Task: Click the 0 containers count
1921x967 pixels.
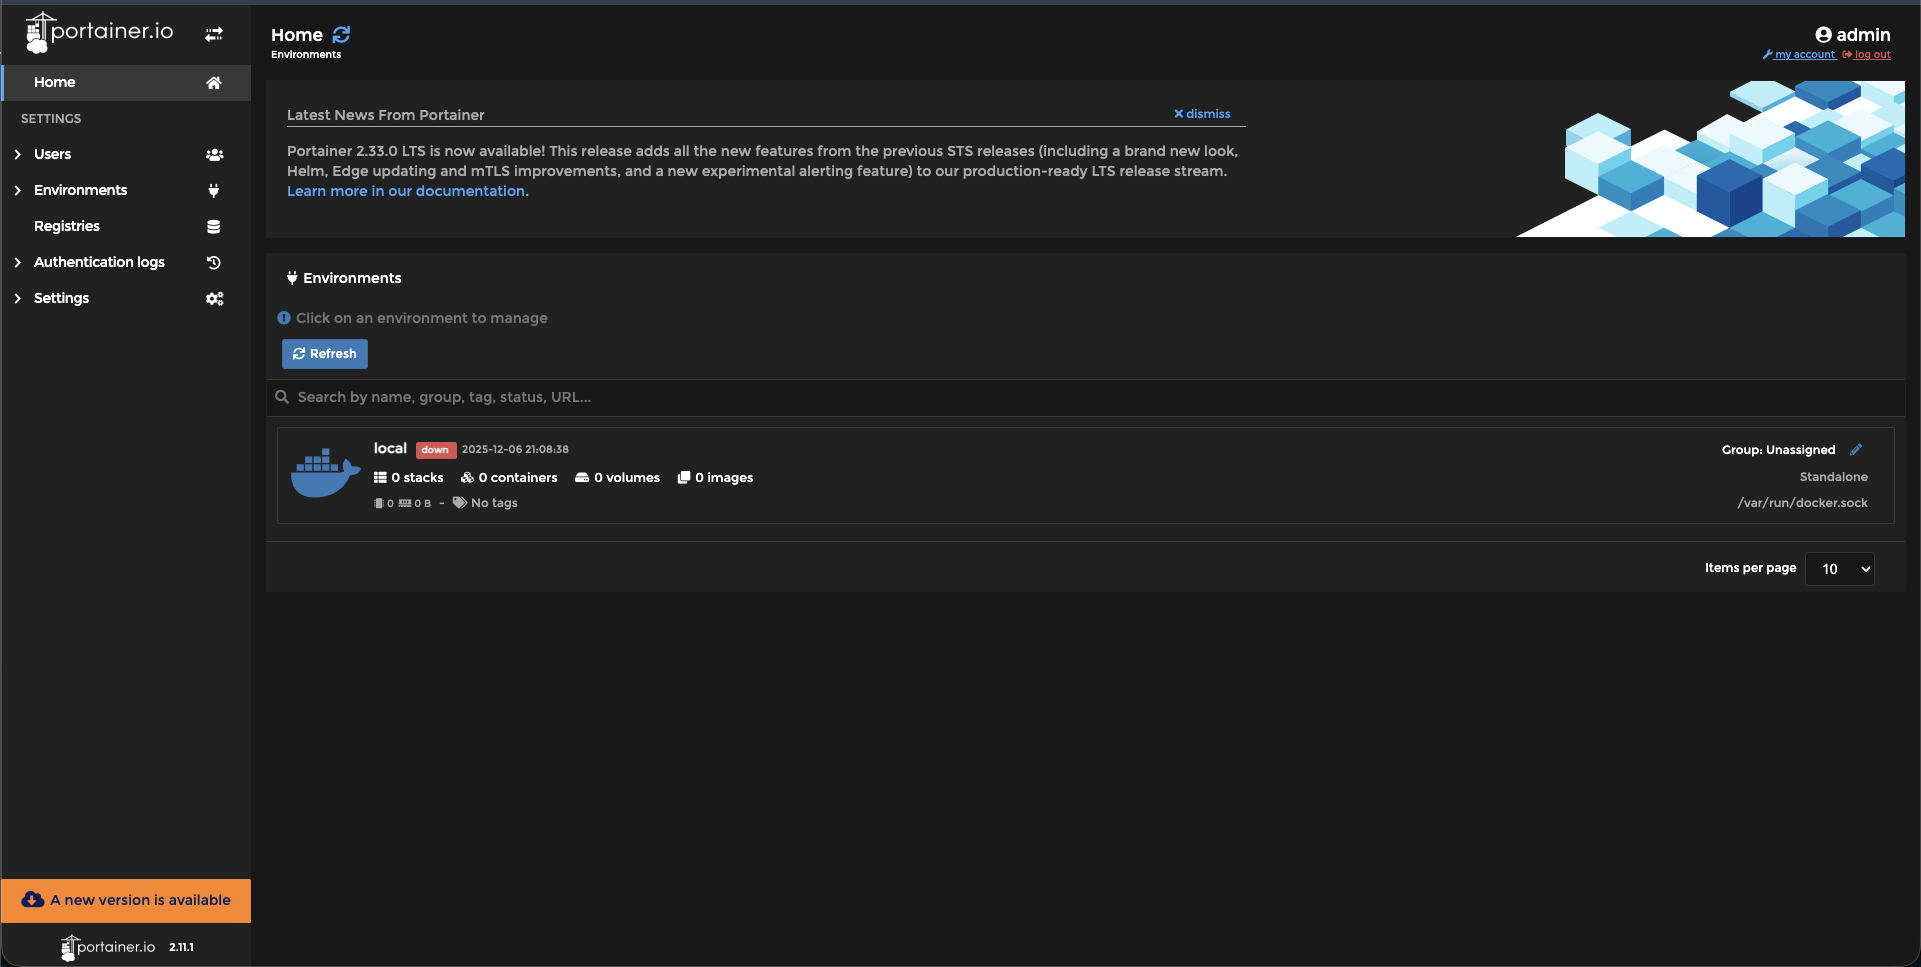Action: coord(518,478)
